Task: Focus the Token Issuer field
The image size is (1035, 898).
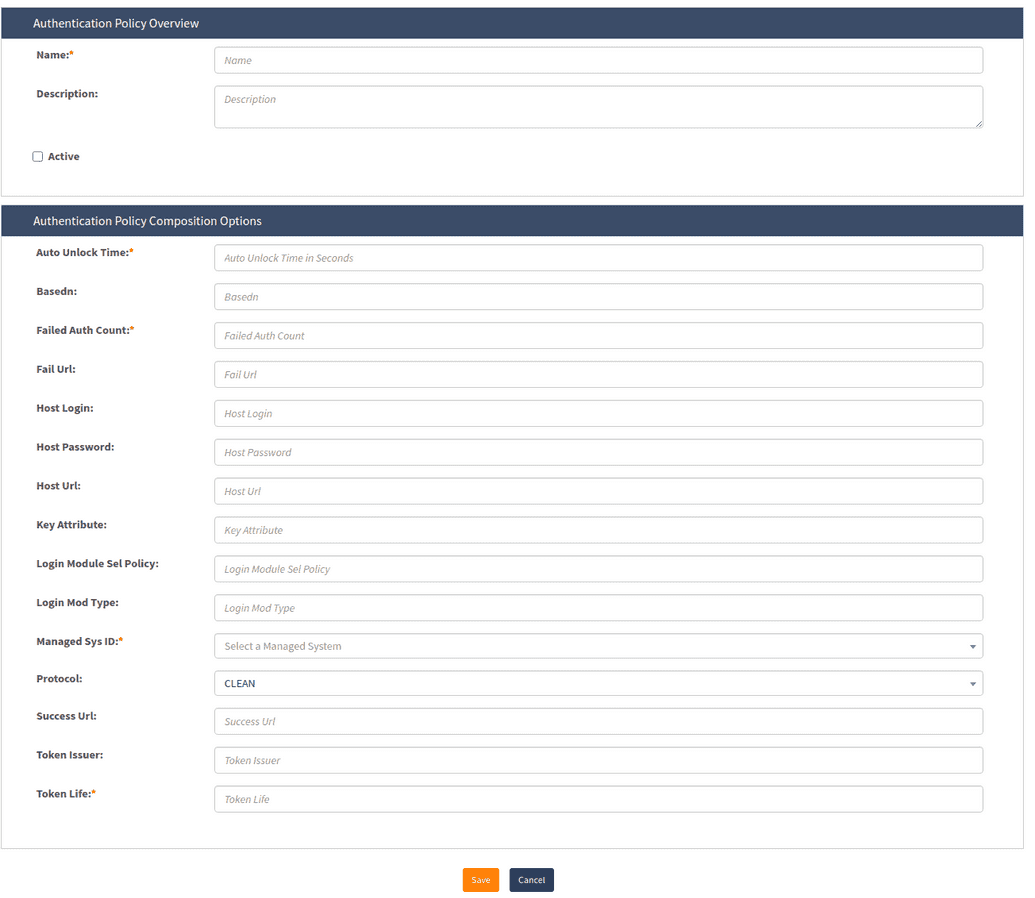Action: tap(598, 760)
